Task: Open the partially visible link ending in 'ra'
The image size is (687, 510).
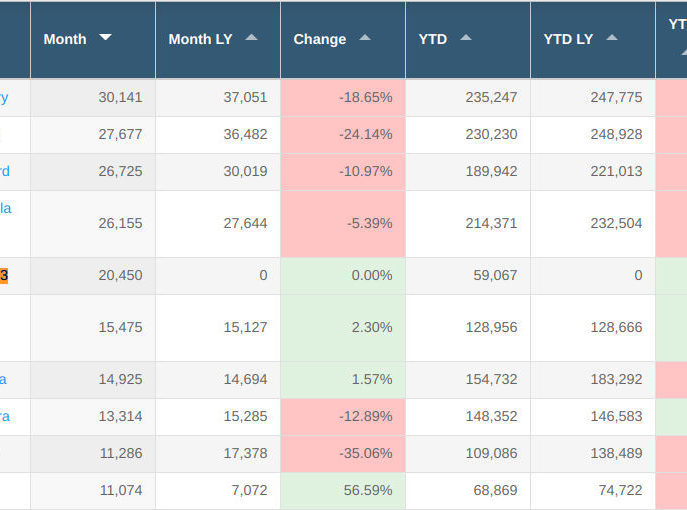Action: [x=5, y=416]
